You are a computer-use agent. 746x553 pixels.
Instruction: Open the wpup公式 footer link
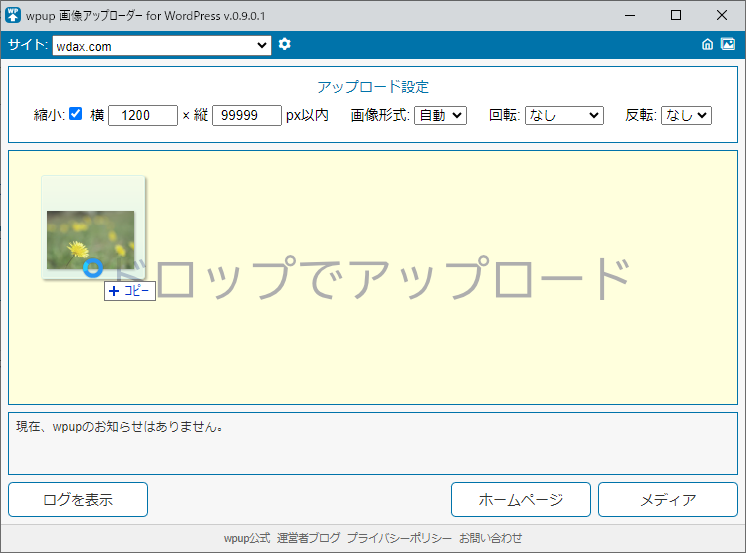tap(246, 538)
